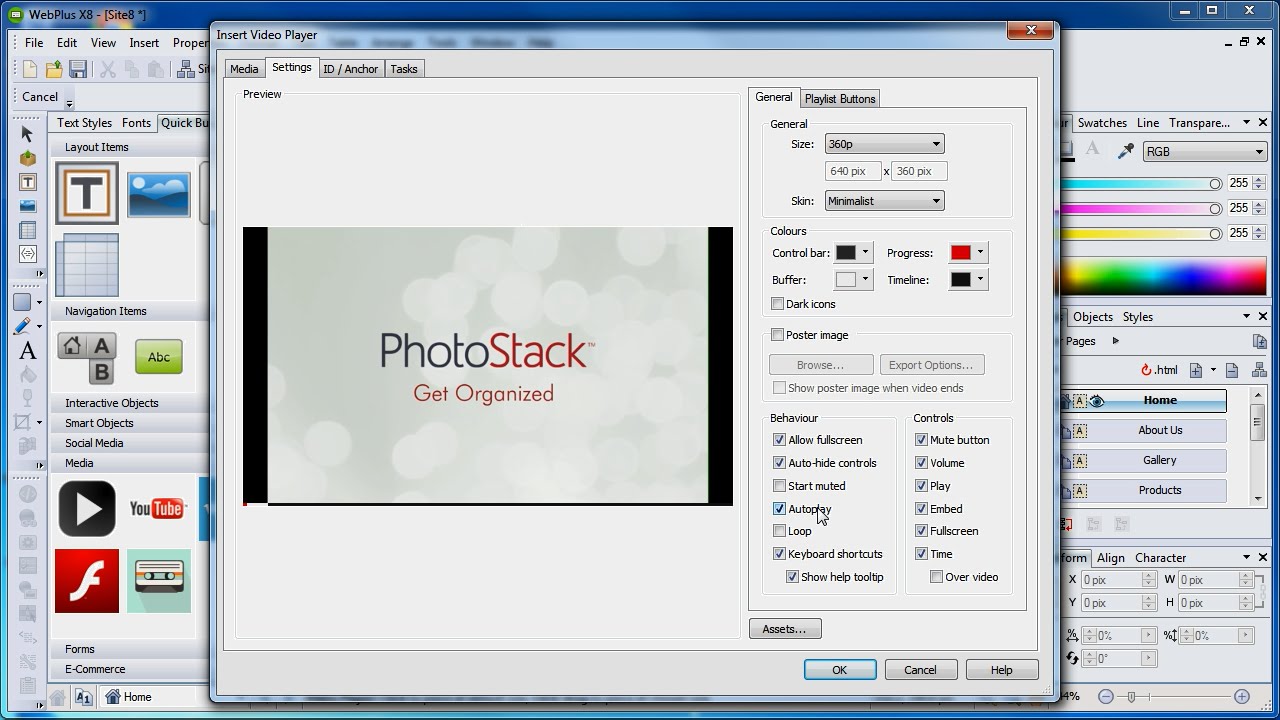Image resolution: width=1280 pixels, height=720 pixels.
Task: Open Timeline colour dropdown
Action: [x=981, y=280]
